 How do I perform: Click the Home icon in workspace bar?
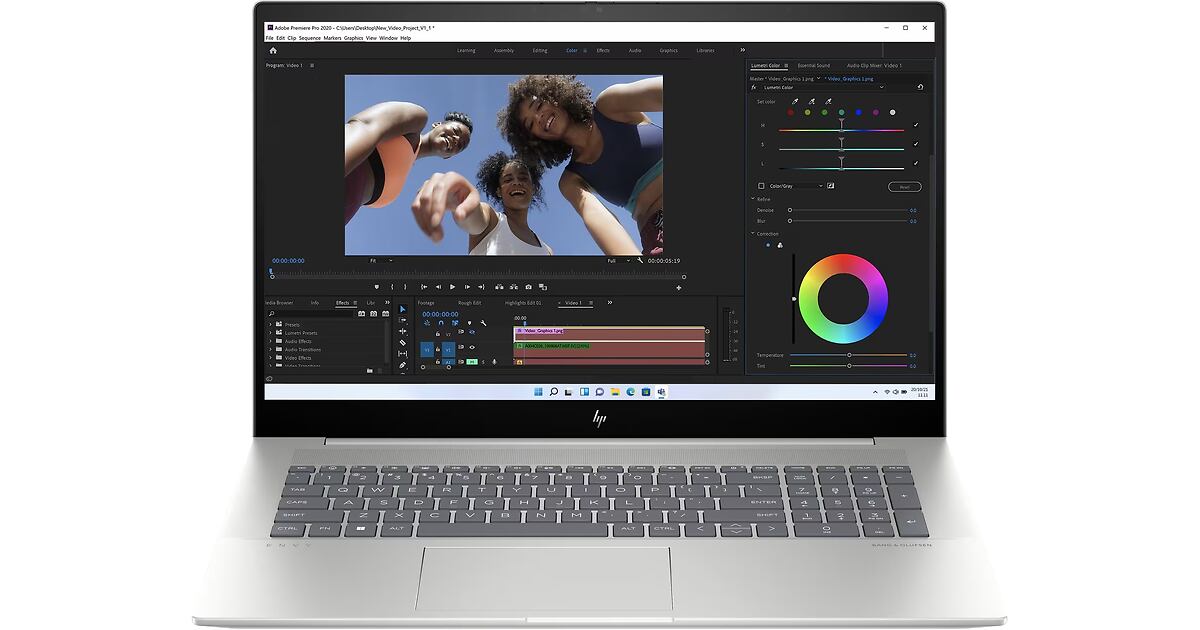[x=273, y=50]
